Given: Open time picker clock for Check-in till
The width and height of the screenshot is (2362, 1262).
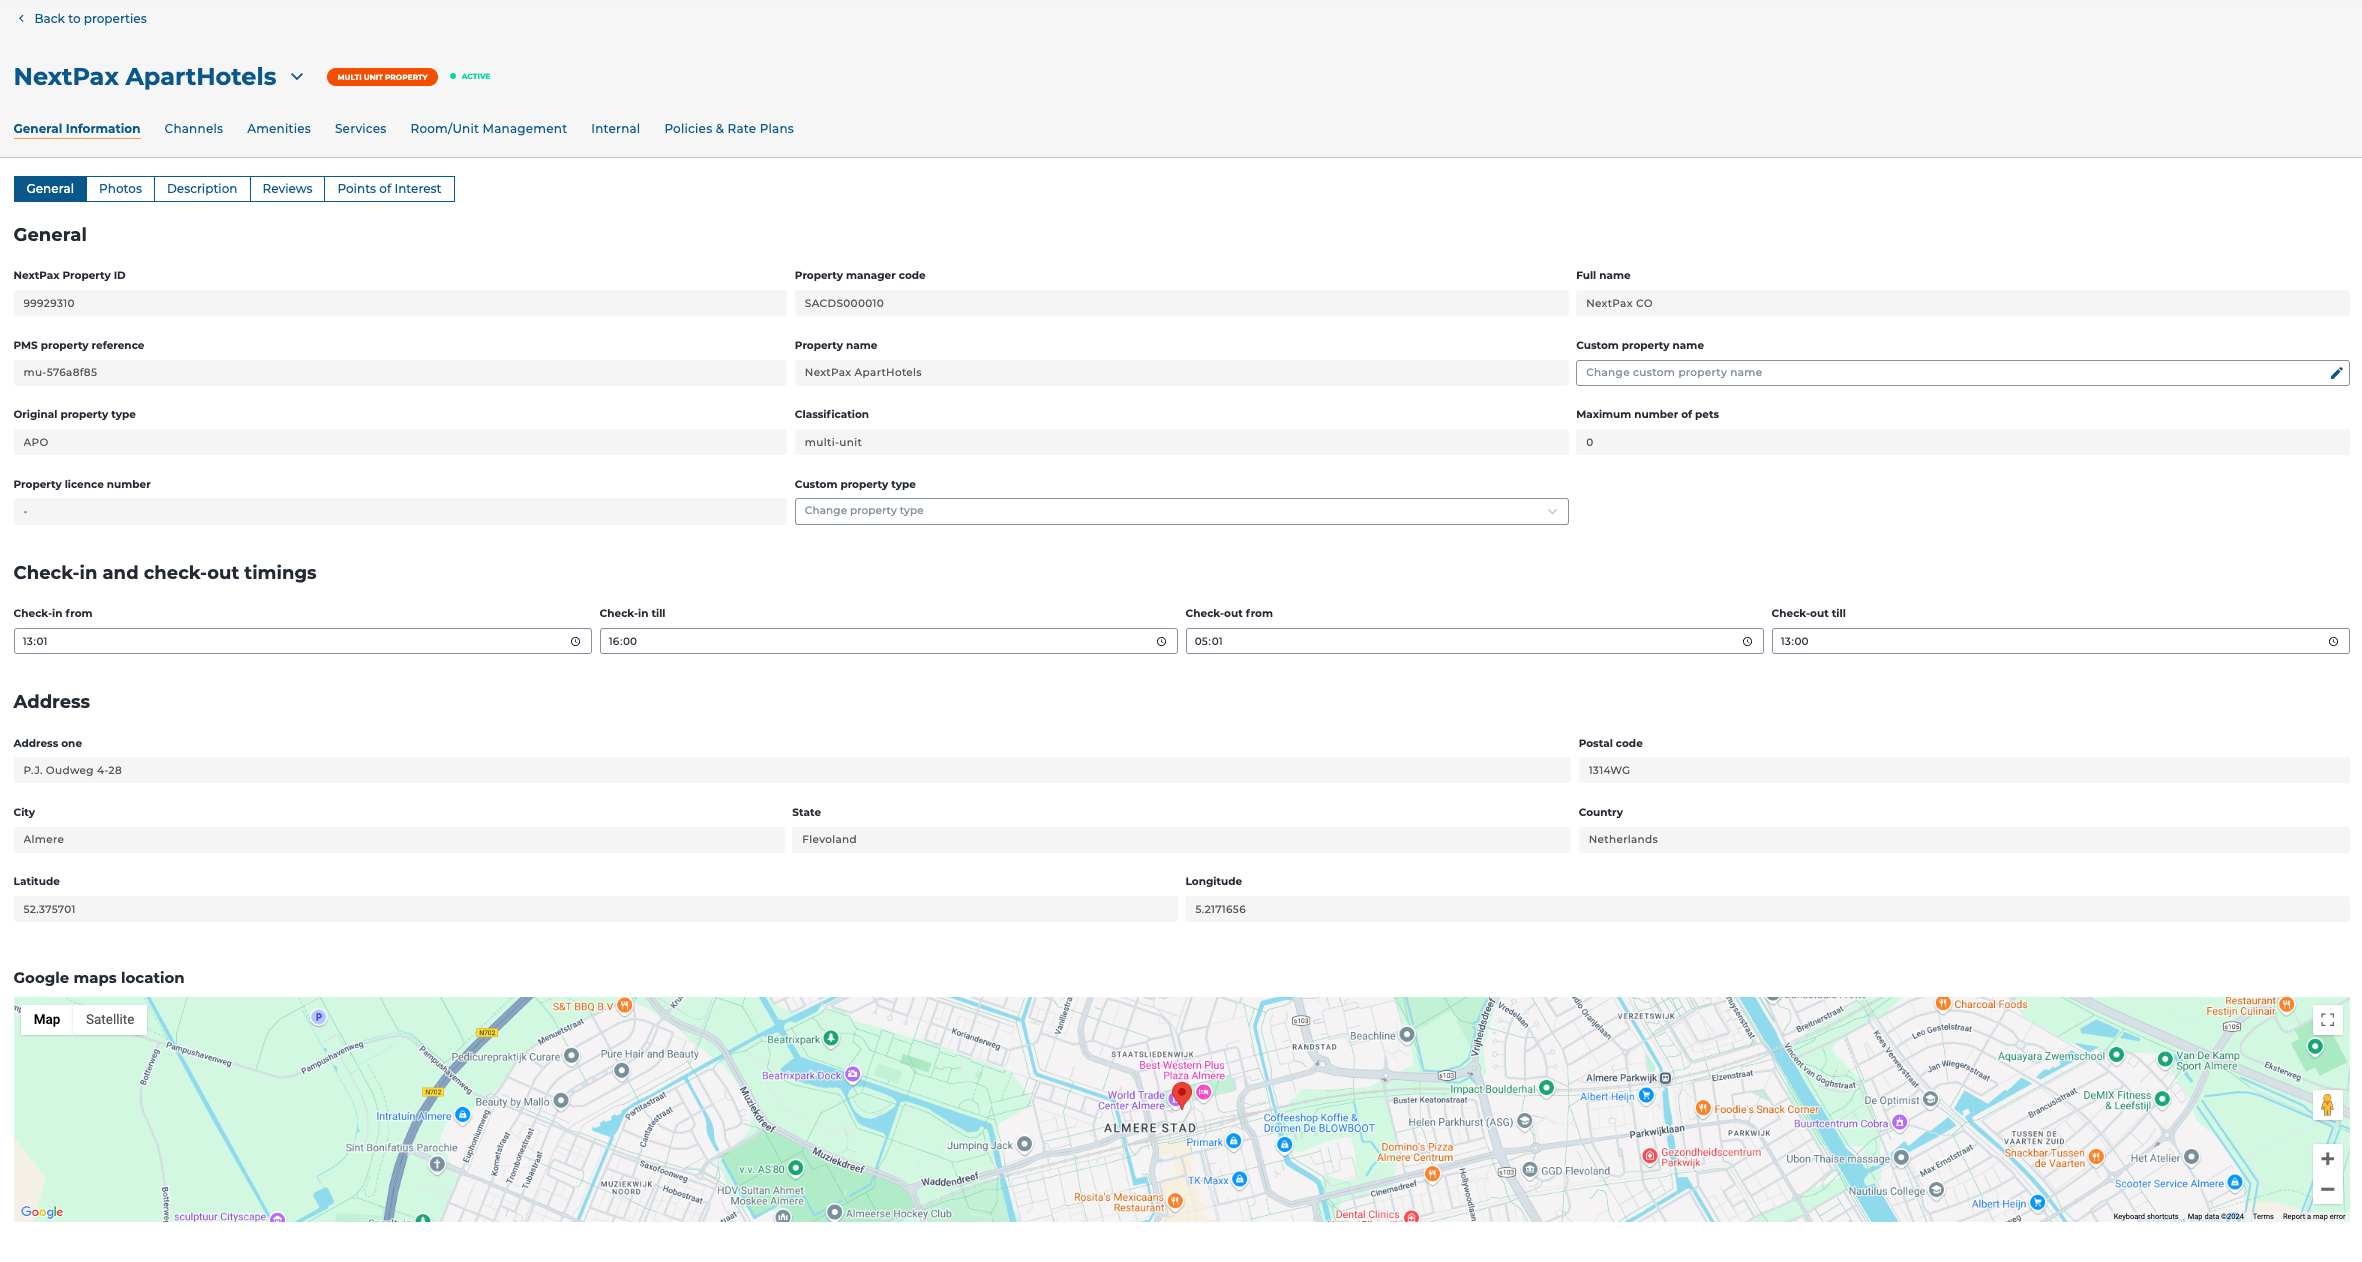Looking at the screenshot, I should [x=1161, y=642].
